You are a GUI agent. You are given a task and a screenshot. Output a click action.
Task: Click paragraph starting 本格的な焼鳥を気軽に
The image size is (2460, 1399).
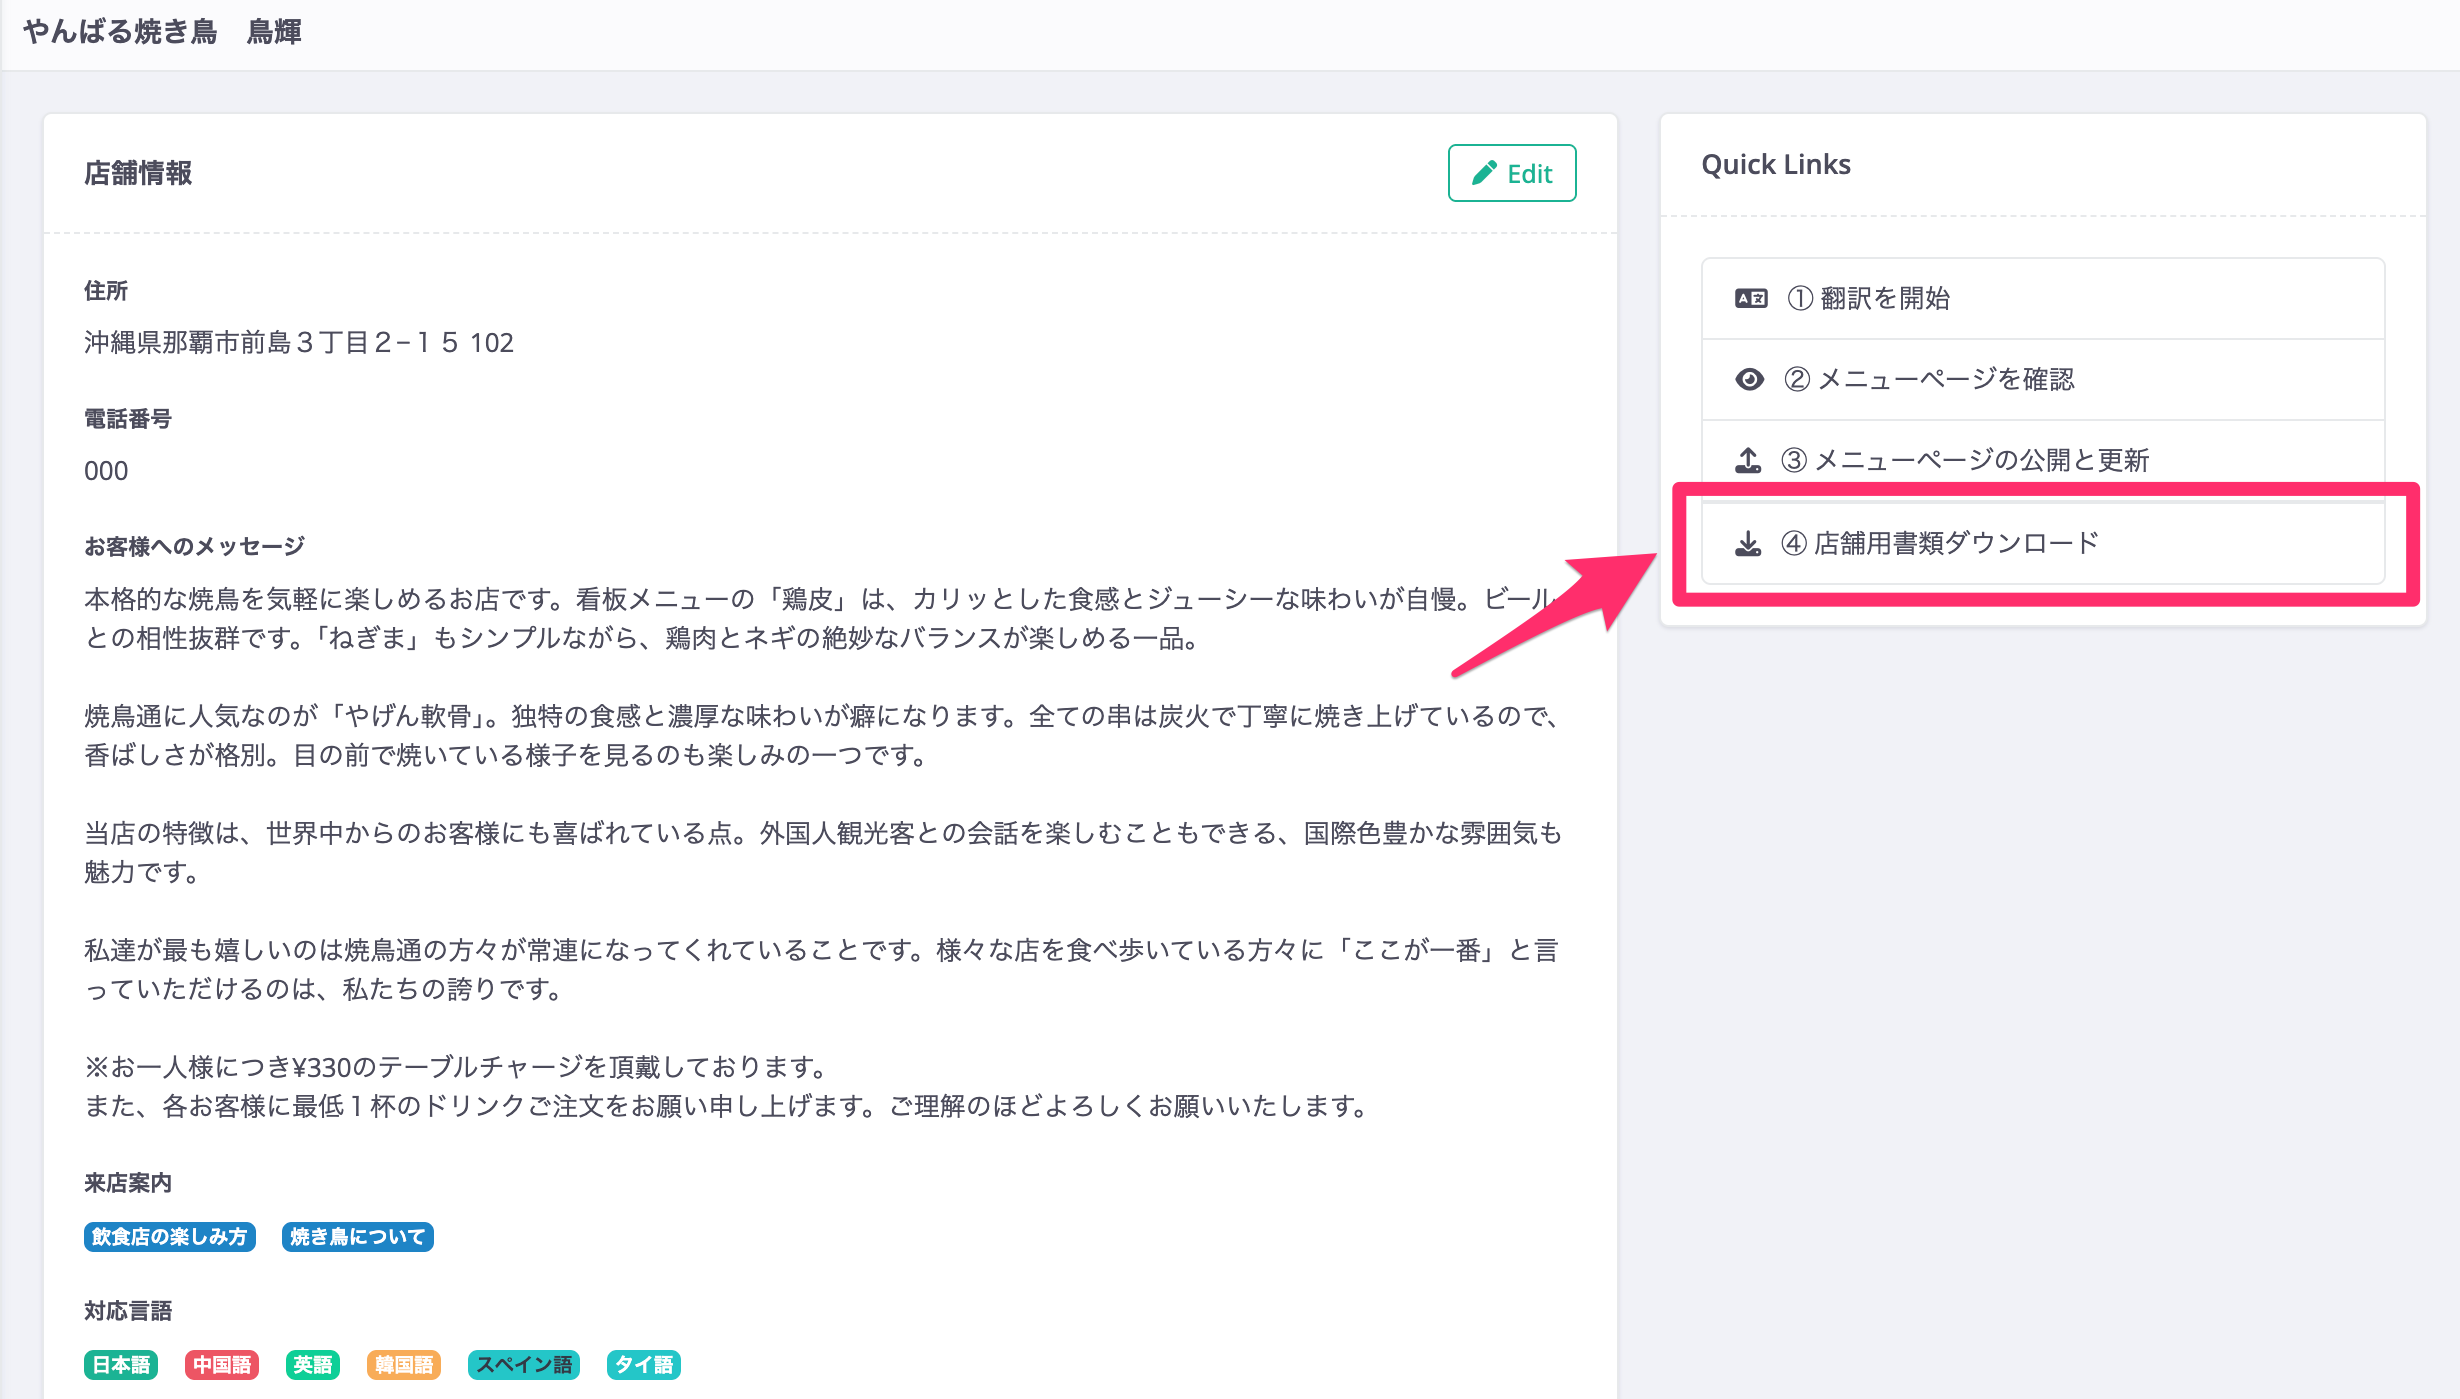click(x=822, y=618)
